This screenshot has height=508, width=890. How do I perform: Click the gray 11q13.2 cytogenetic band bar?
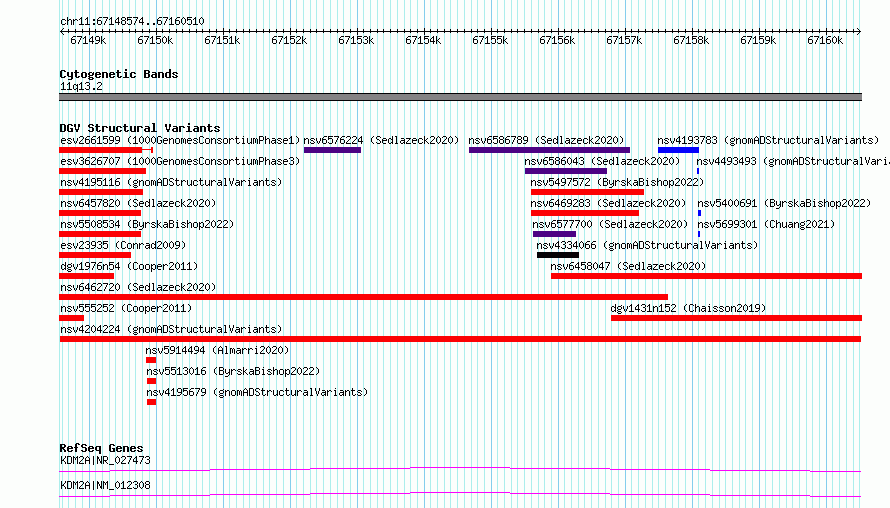point(460,97)
